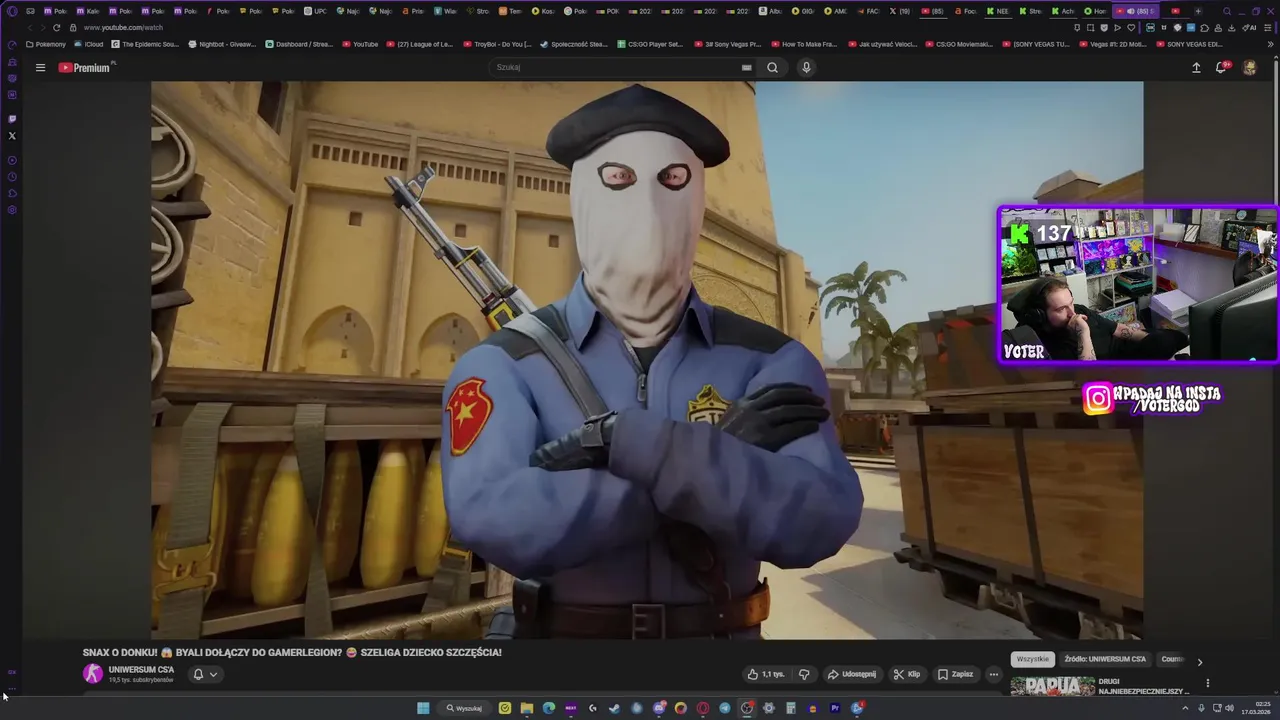Open the How To Make Fra... bookmark
The image size is (1280, 720).
(x=804, y=44)
